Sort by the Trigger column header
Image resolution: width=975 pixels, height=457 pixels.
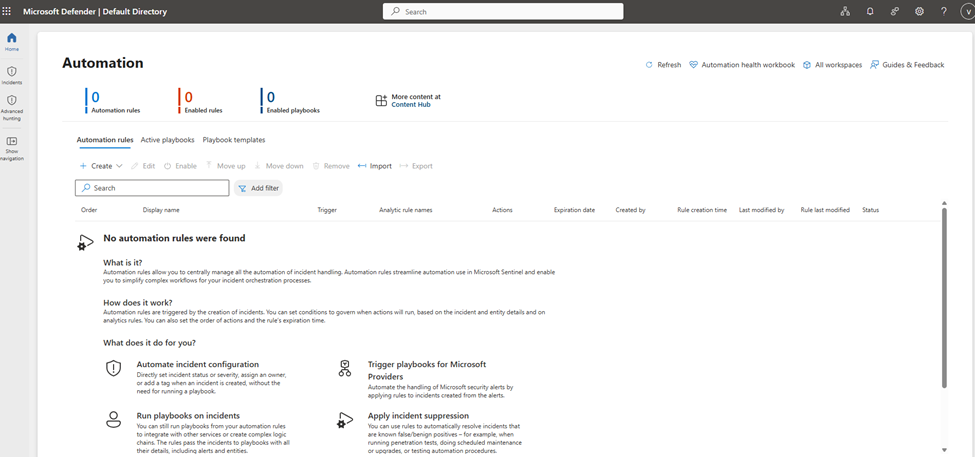(327, 210)
